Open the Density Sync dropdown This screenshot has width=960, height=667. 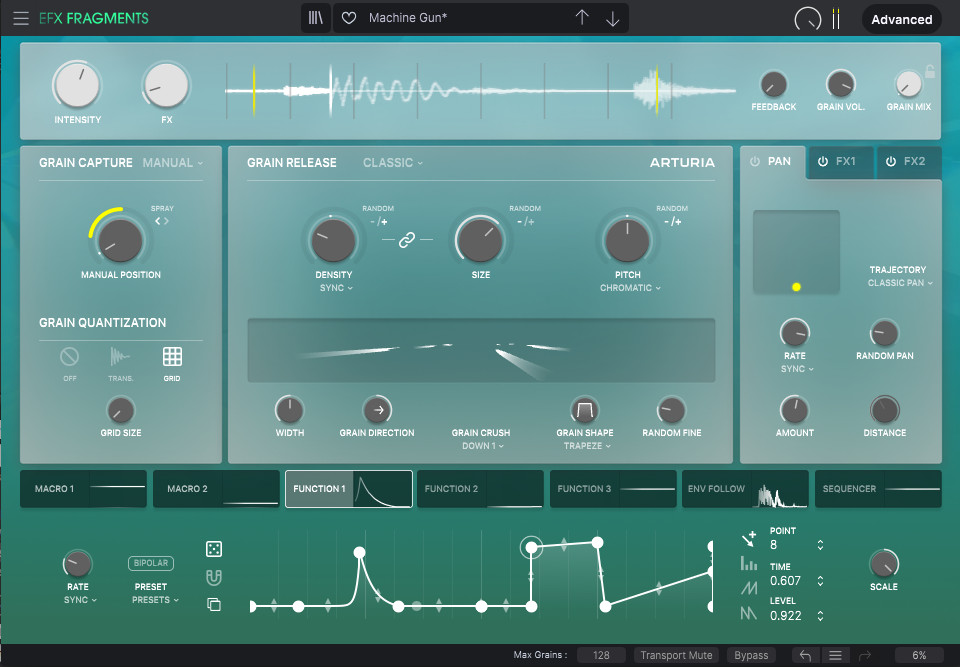coord(336,288)
